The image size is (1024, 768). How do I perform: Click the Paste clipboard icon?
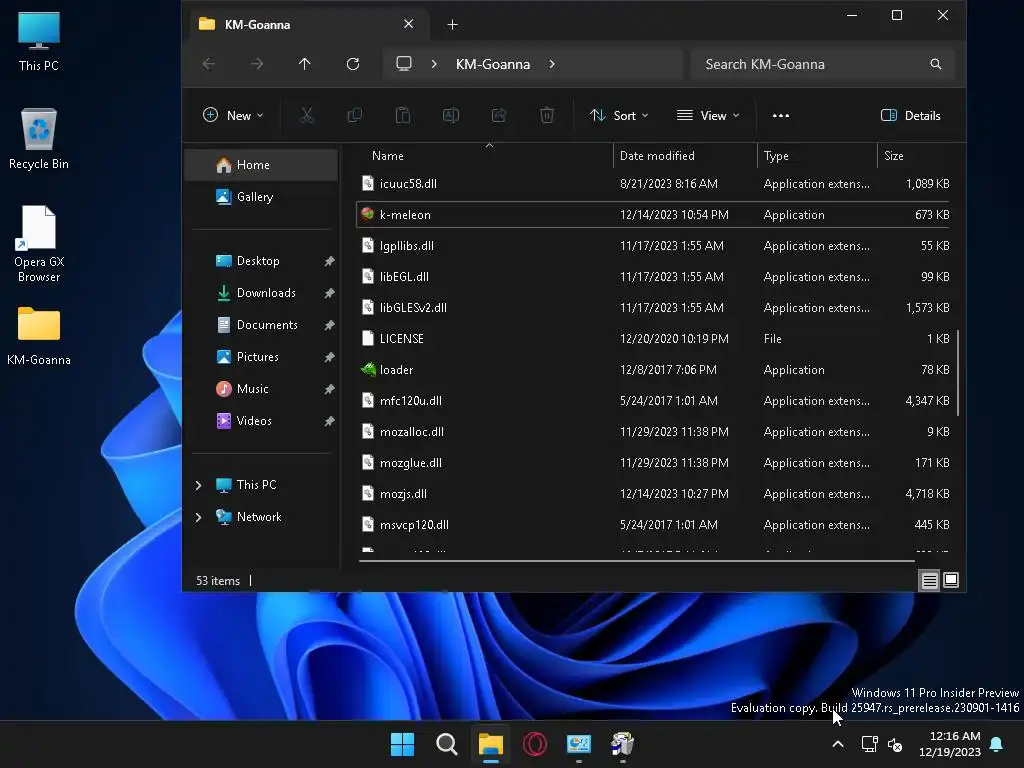(403, 116)
